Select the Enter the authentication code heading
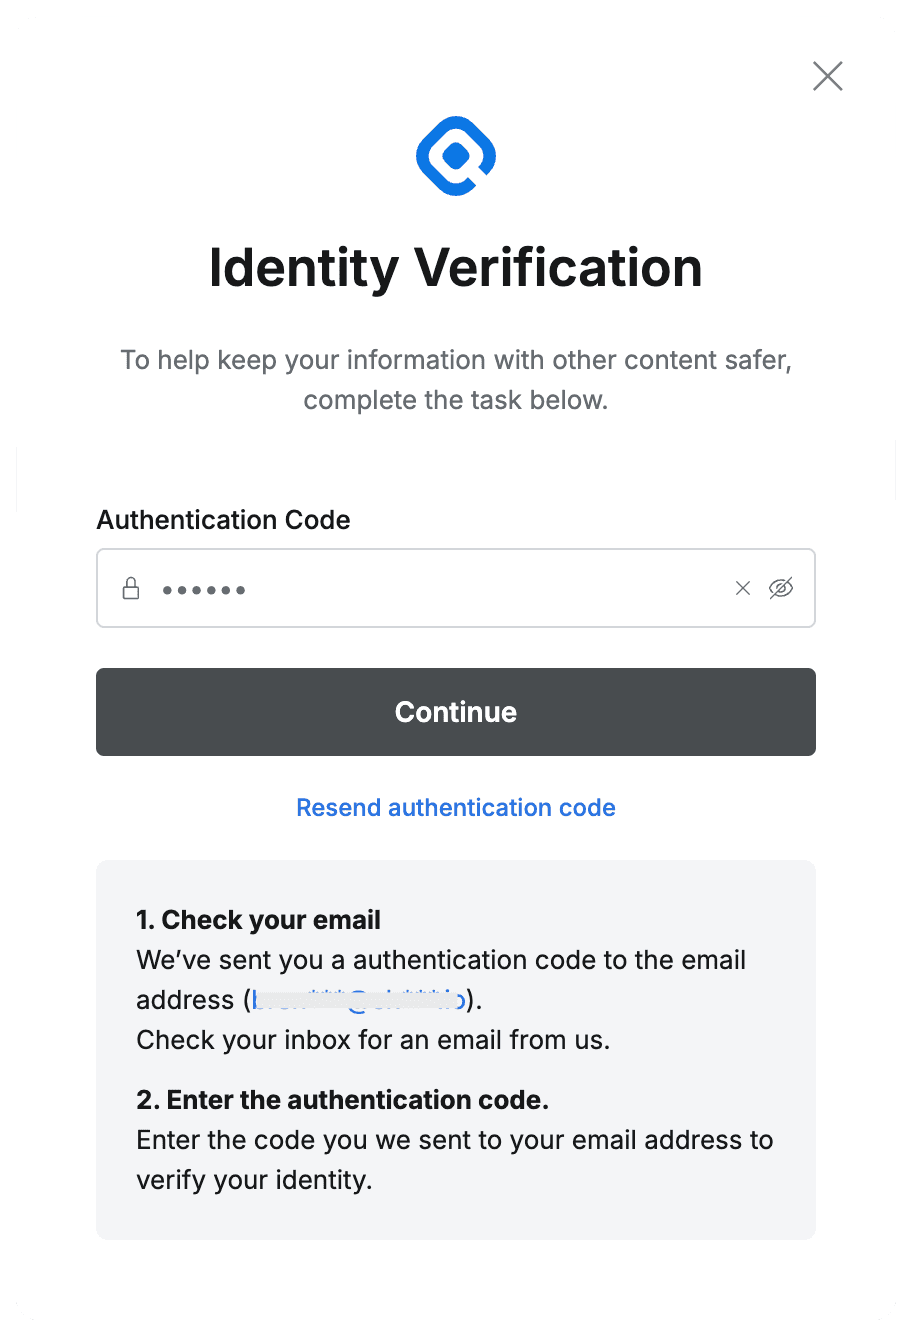The image size is (914, 1338). [342, 1099]
